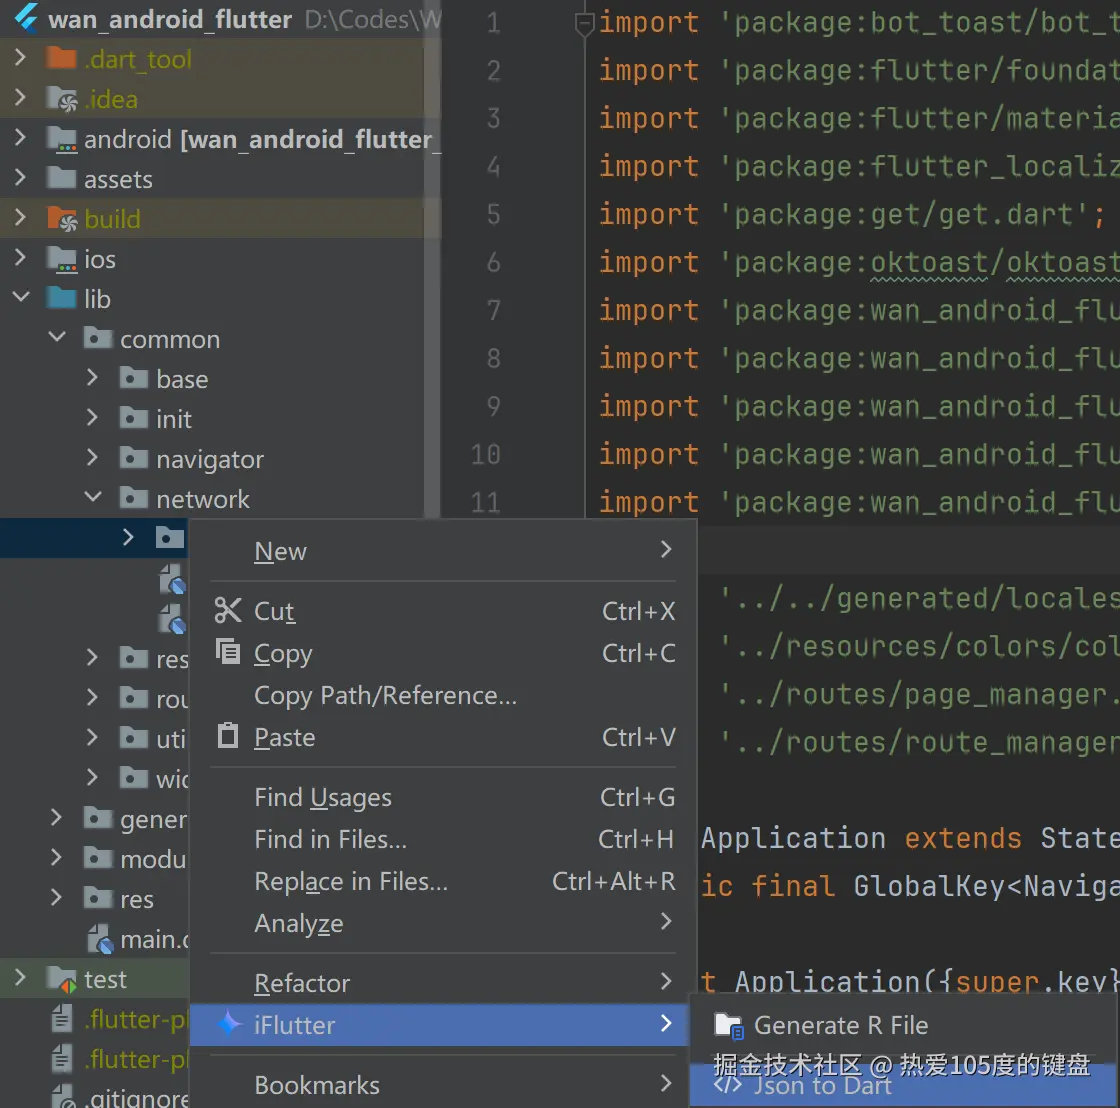
Task: Select the .dart_tool folder icon
Action: click(61, 58)
